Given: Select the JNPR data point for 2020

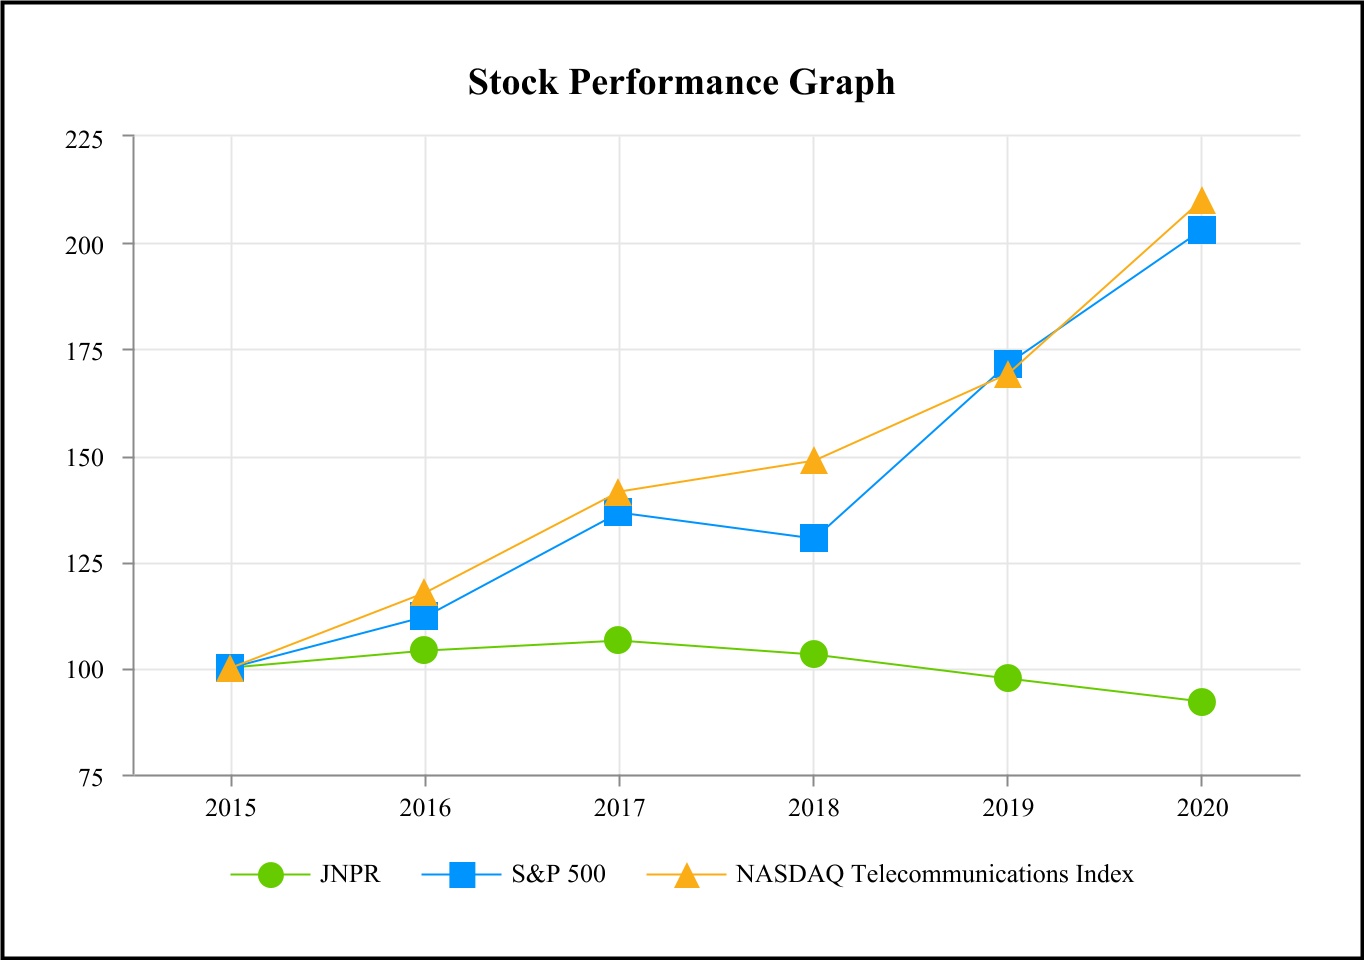Looking at the screenshot, I should click(1201, 702).
